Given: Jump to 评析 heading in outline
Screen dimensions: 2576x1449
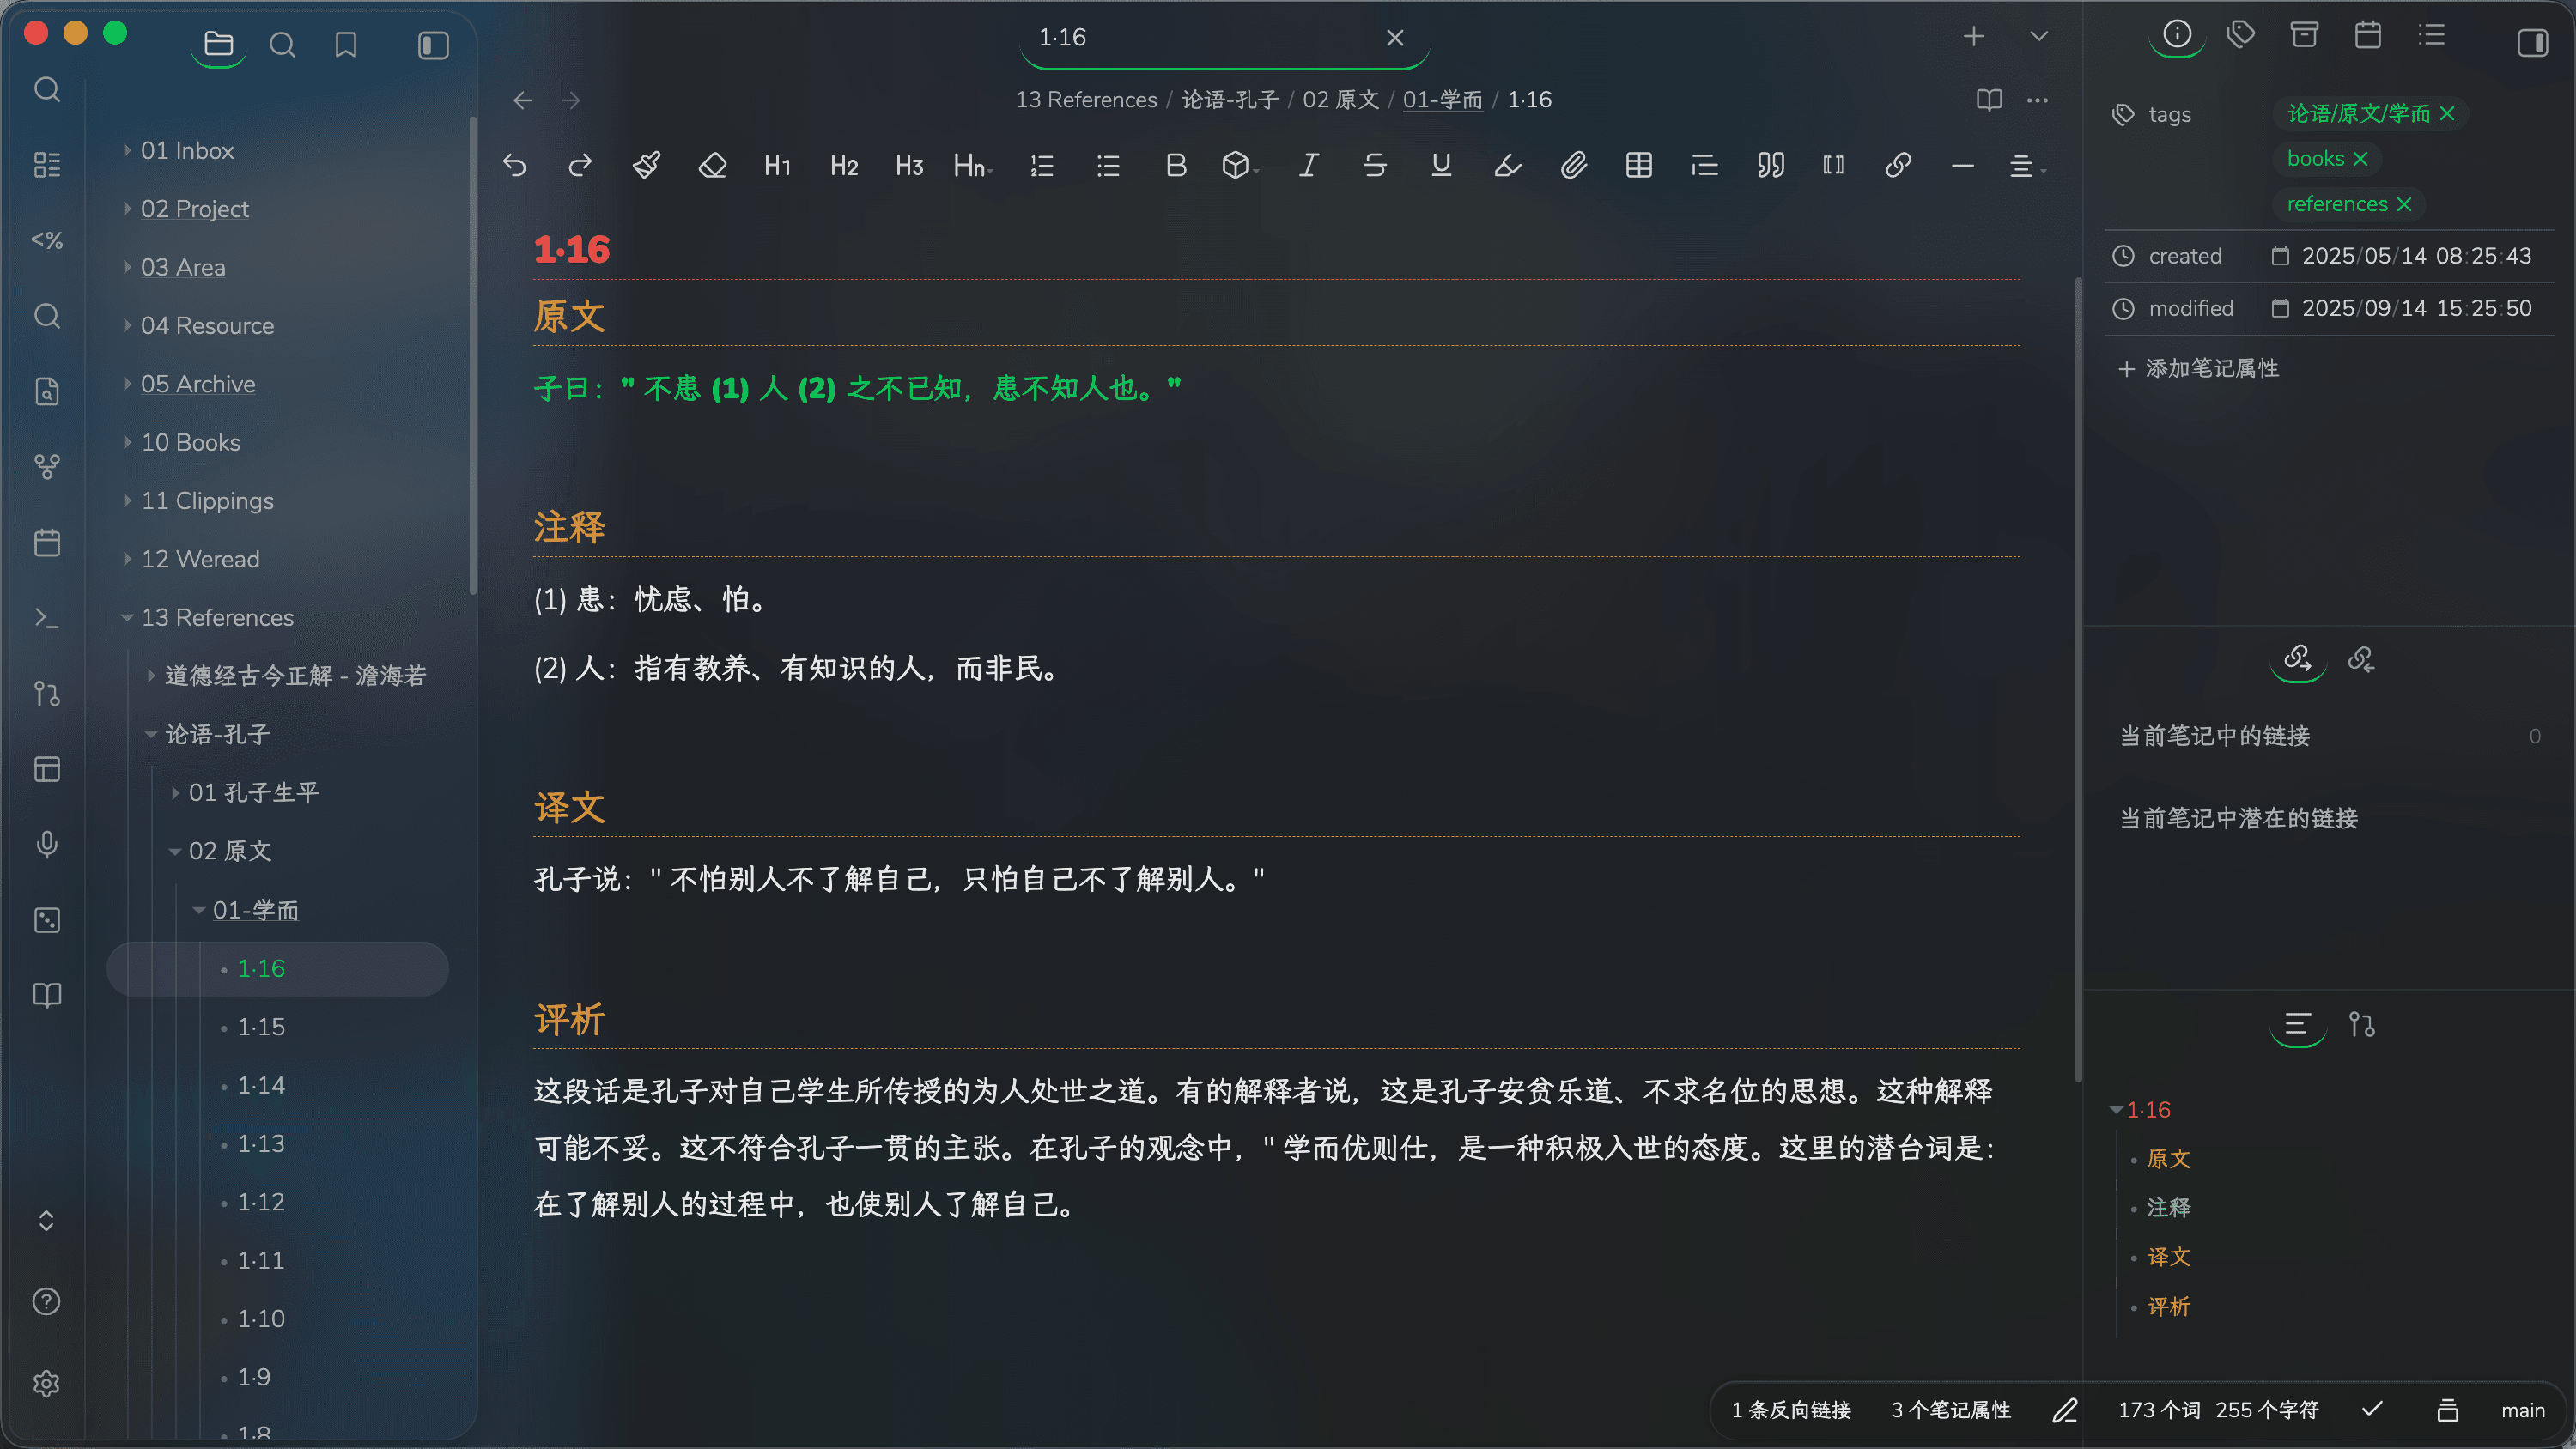Looking at the screenshot, I should coord(2168,1306).
